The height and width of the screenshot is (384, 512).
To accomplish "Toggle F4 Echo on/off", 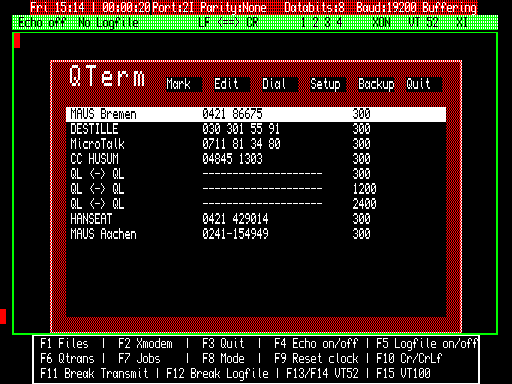I will pos(316,344).
